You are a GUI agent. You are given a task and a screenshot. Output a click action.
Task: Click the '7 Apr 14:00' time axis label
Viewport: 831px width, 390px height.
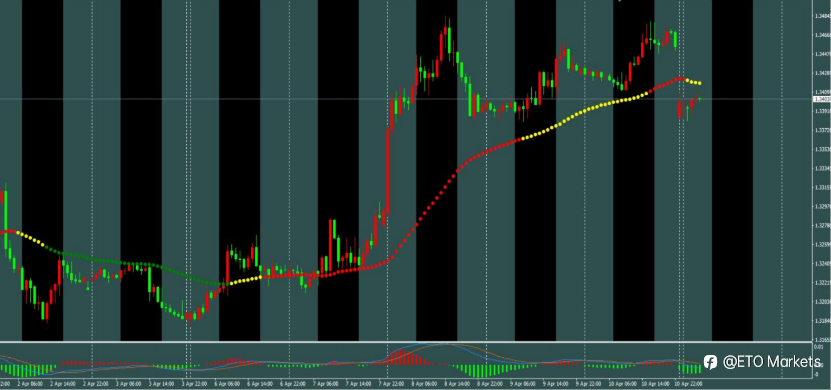[x=358, y=384]
